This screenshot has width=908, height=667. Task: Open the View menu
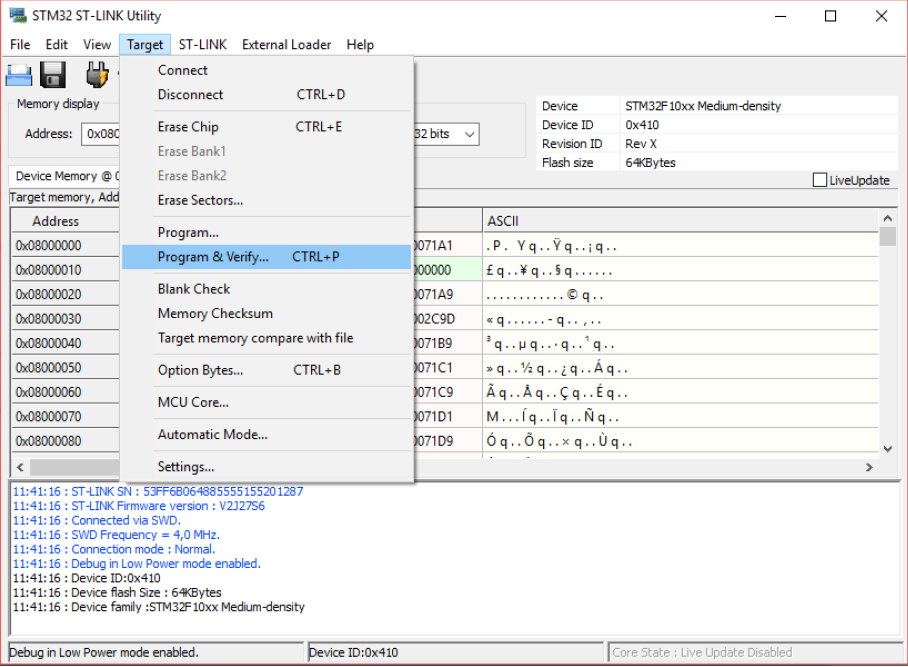(97, 45)
